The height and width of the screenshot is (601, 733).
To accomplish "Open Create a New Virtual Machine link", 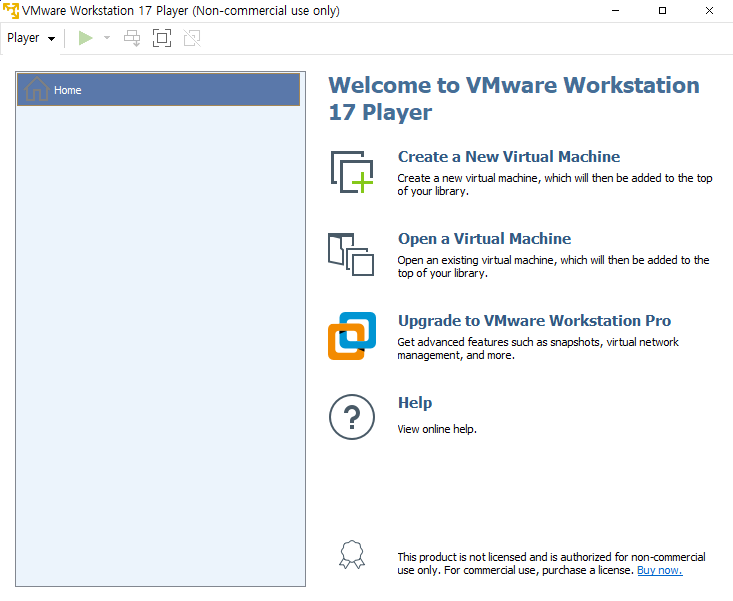I will [x=509, y=157].
